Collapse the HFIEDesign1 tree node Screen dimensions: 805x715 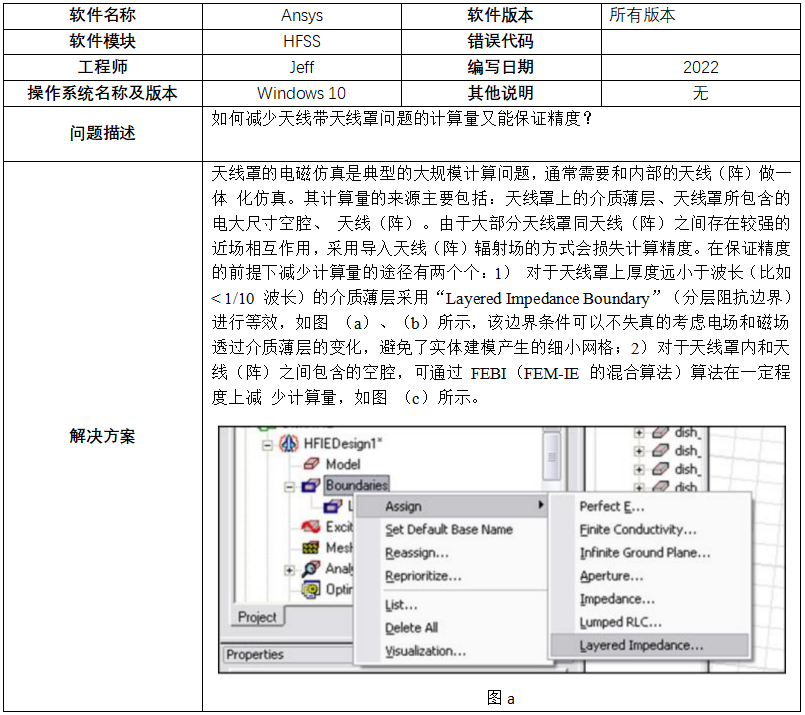268,443
